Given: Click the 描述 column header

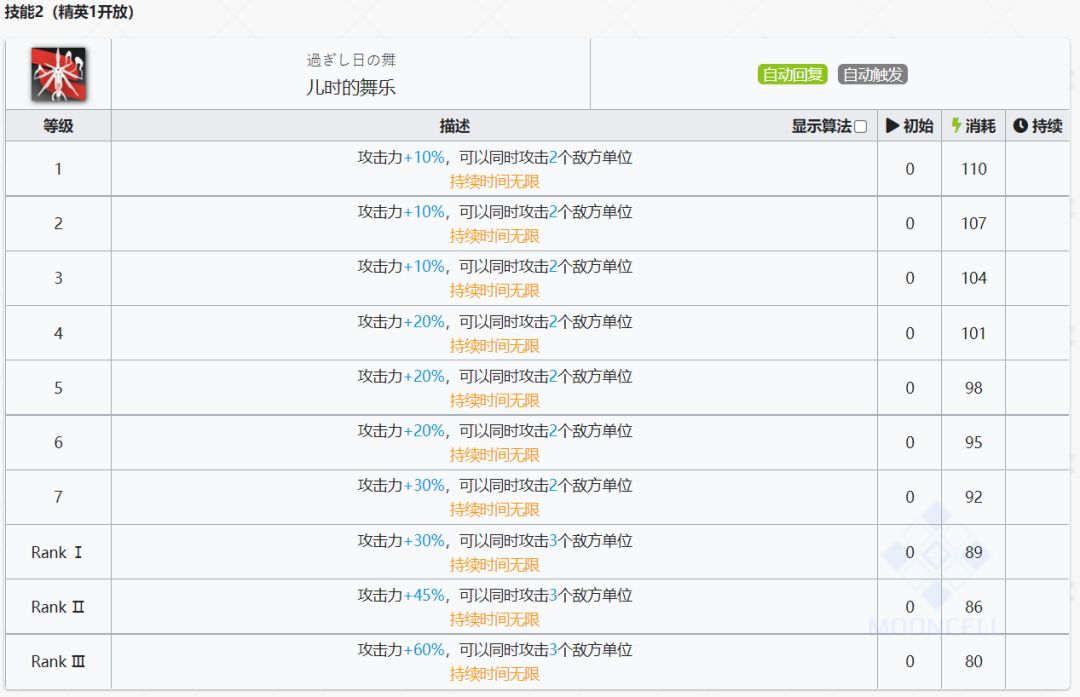Looking at the screenshot, I should pos(454,126).
